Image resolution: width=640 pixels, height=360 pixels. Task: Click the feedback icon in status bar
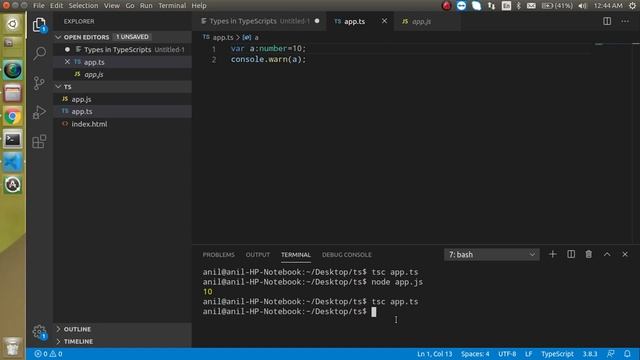coord(611,354)
